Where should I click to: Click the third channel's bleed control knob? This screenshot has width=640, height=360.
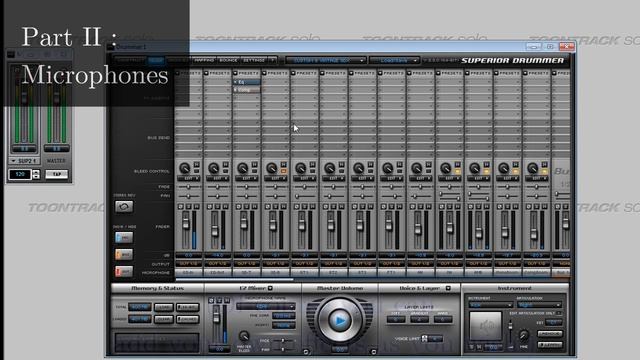pyautogui.click(x=242, y=168)
